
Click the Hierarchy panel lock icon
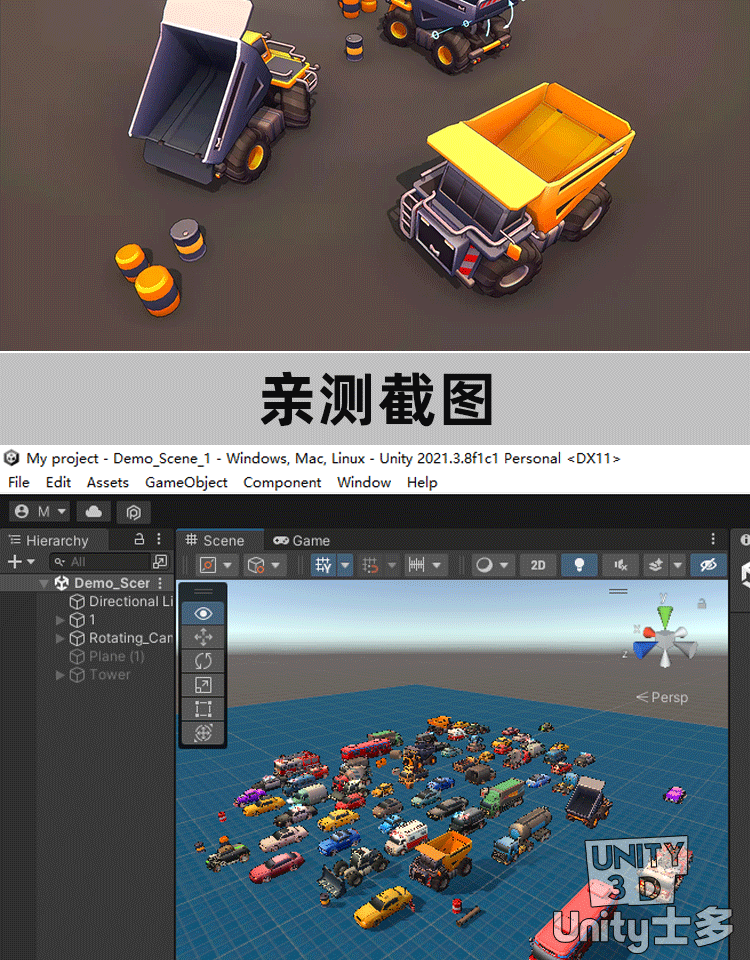(x=140, y=539)
